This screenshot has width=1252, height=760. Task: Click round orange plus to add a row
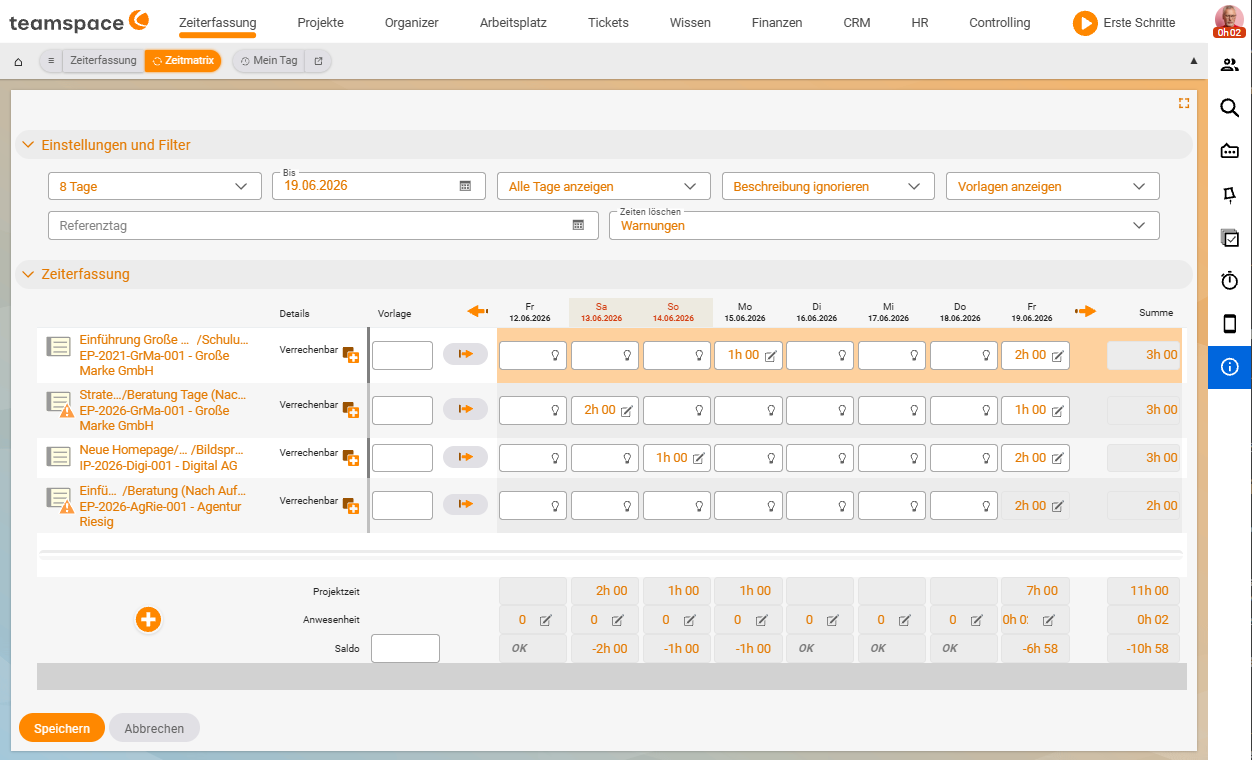tap(148, 620)
